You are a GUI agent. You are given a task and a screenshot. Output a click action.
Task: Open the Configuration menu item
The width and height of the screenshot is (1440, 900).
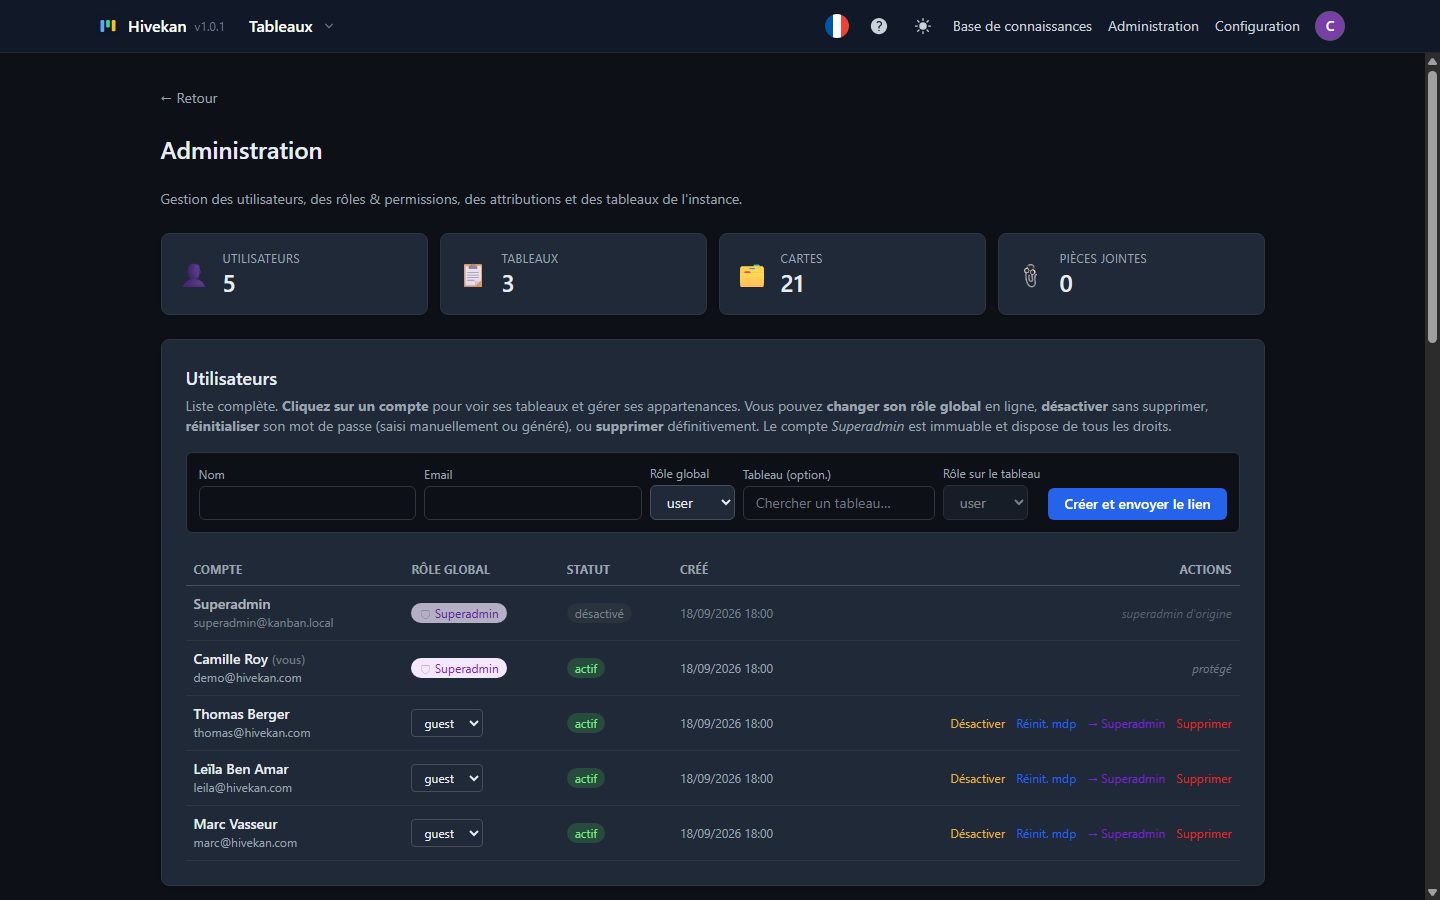1257,26
